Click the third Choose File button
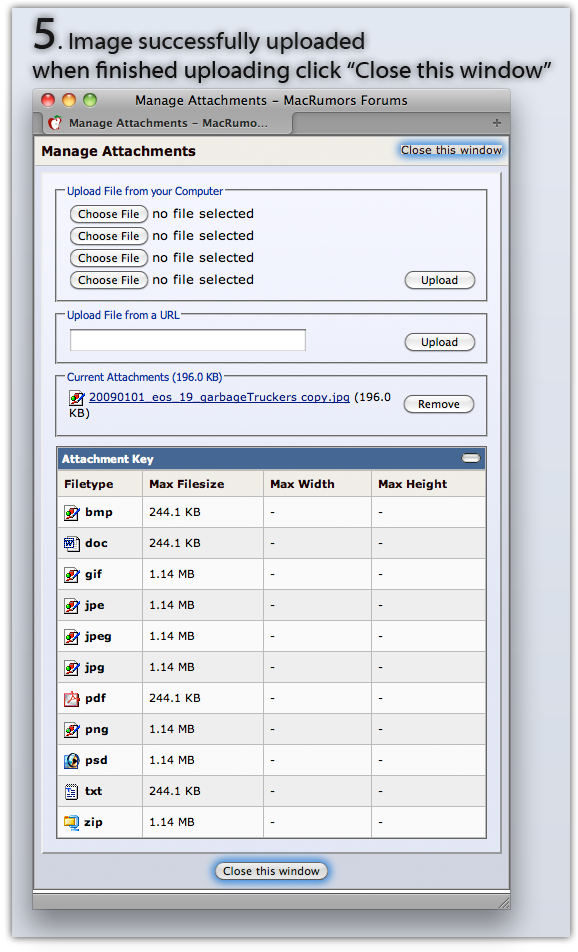The width and height of the screenshot is (578, 952). pos(109,258)
